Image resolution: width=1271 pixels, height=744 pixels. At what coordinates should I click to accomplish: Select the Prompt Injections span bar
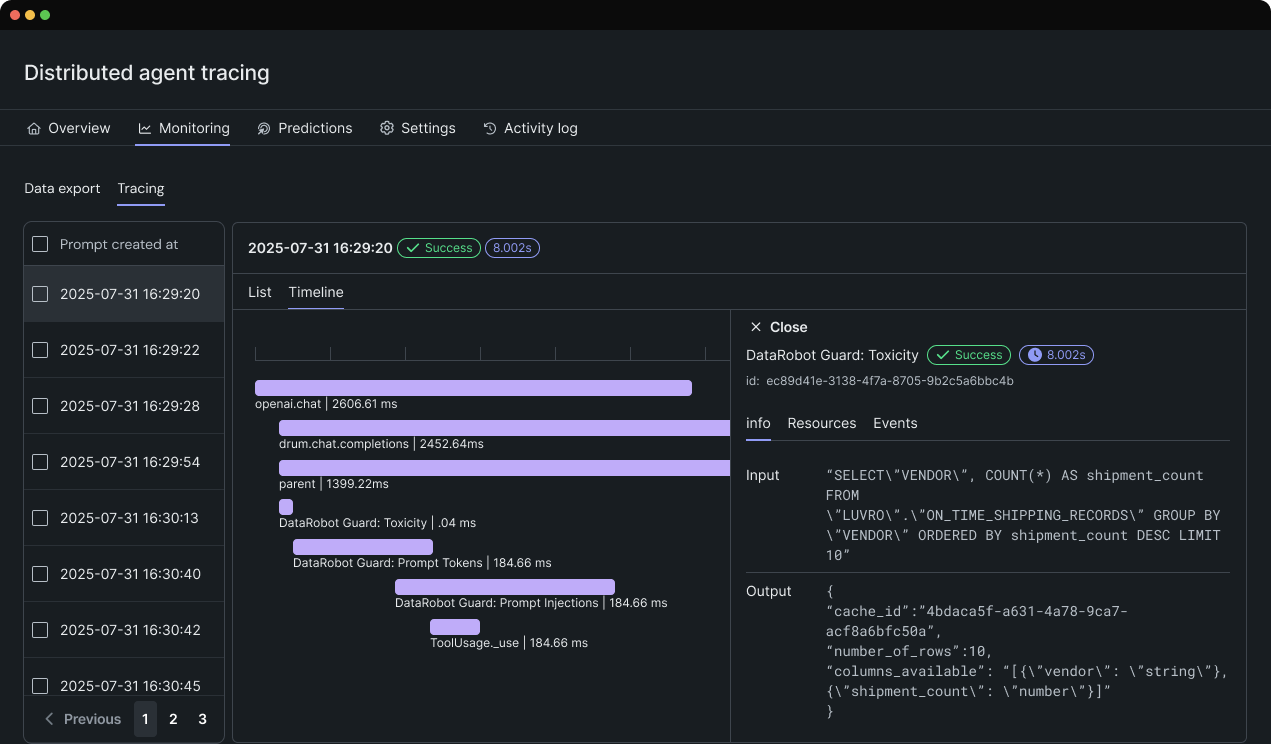(x=504, y=587)
